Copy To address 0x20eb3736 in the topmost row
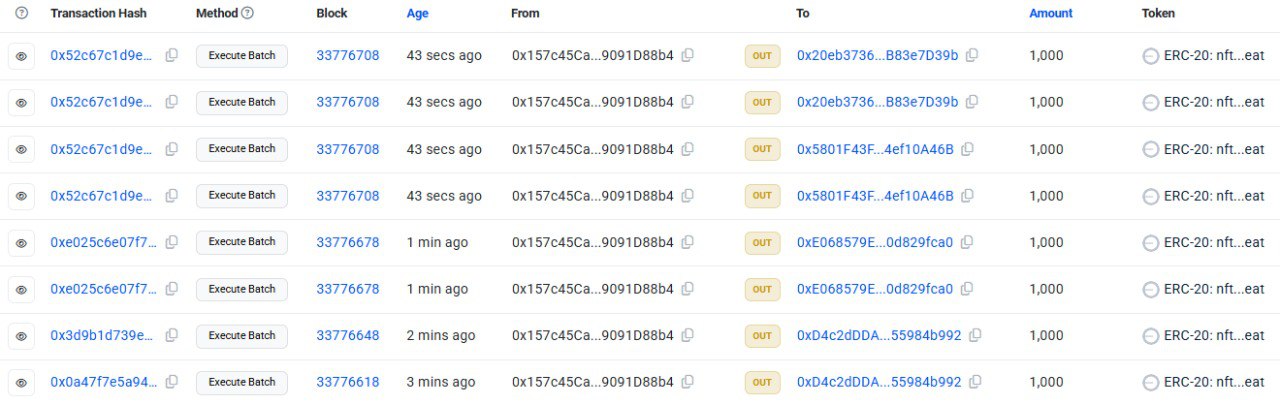 971,55
